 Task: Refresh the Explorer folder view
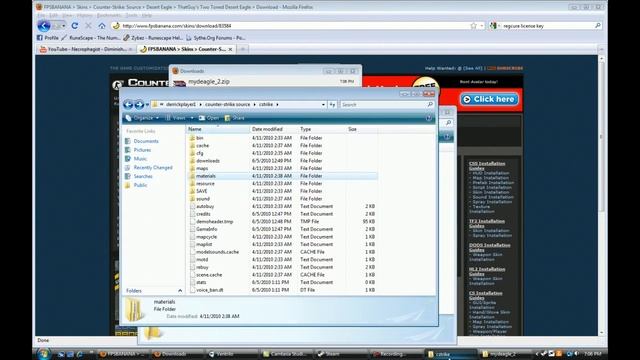click(332, 104)
